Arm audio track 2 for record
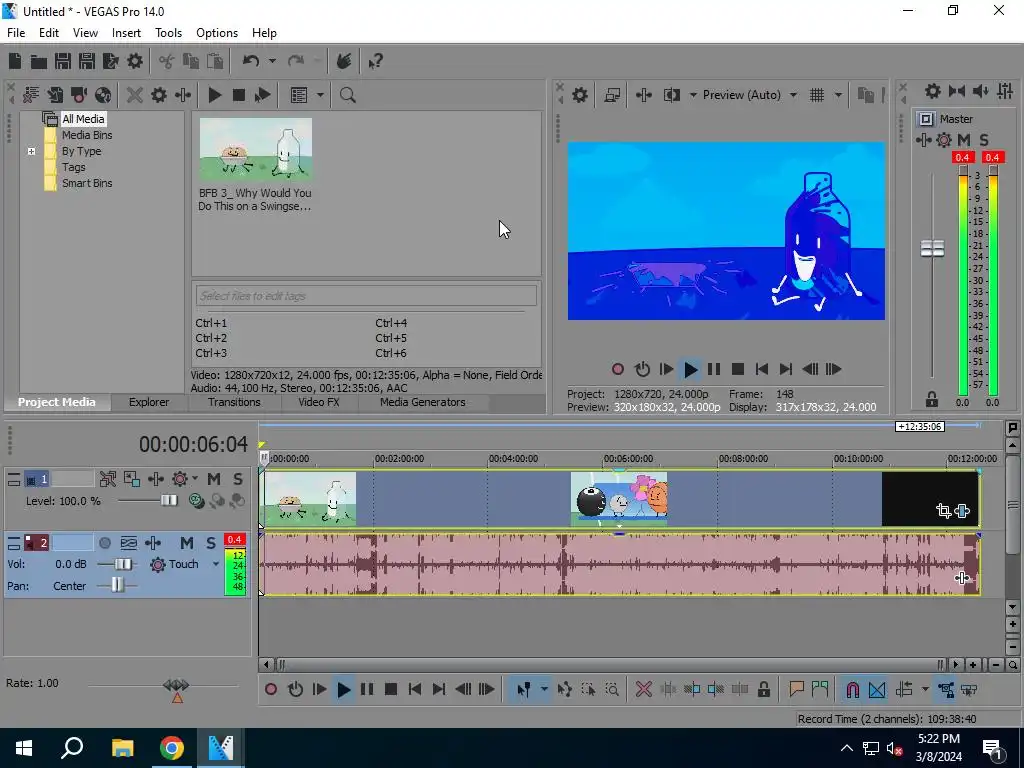 [104, 543]
